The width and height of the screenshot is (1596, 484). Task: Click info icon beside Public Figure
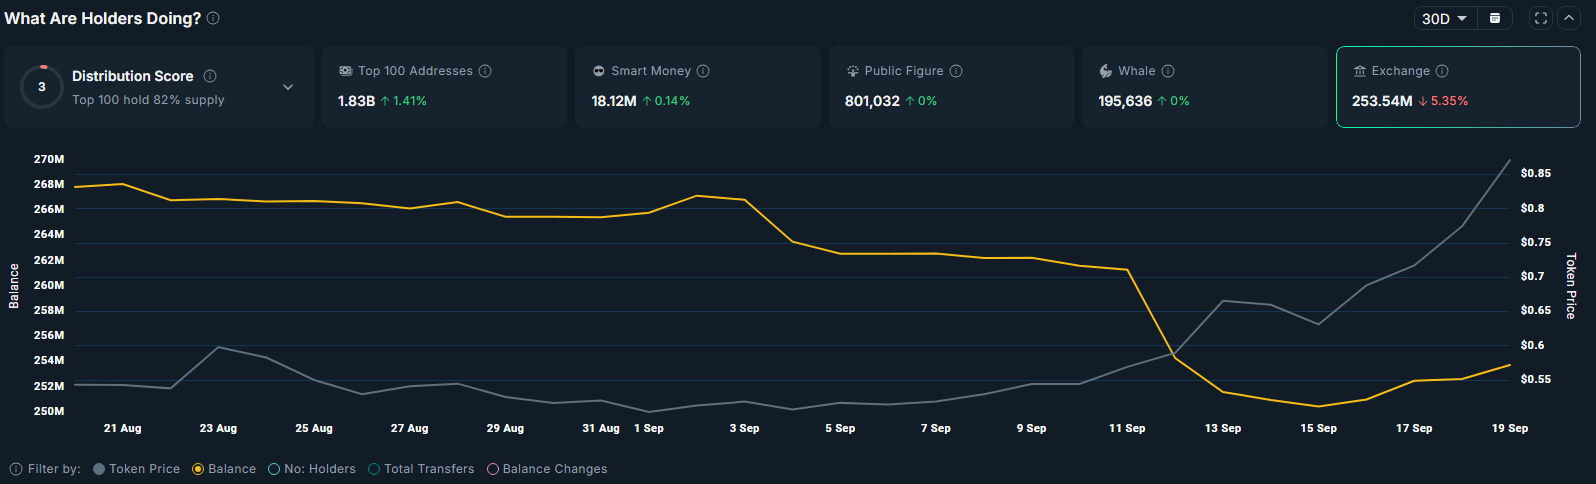[x=956, y=71]
